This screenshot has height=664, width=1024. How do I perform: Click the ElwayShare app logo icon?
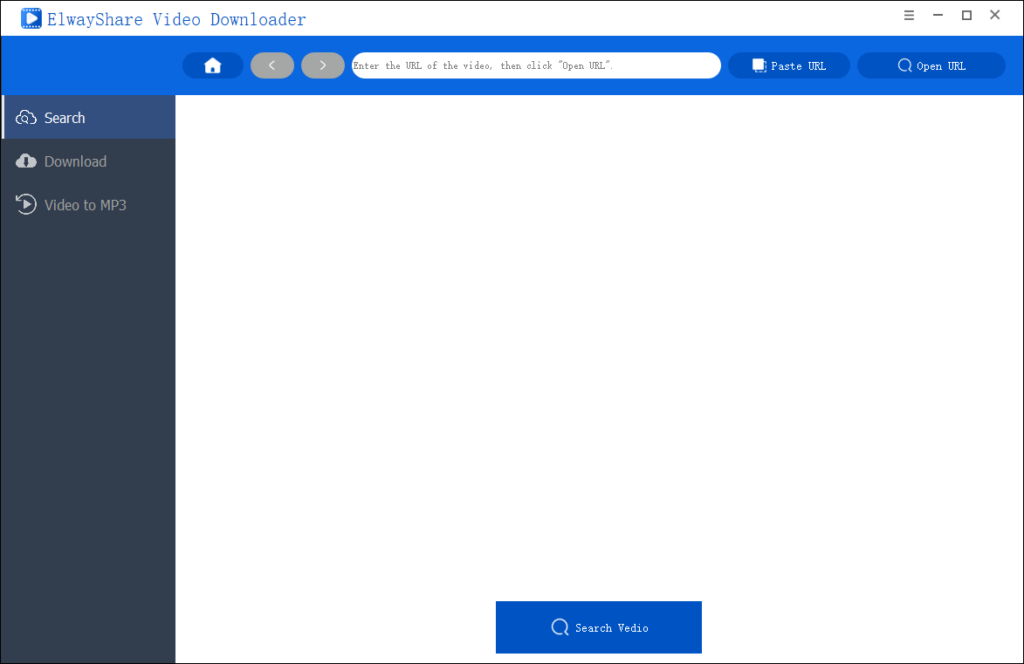click(31, 18)
